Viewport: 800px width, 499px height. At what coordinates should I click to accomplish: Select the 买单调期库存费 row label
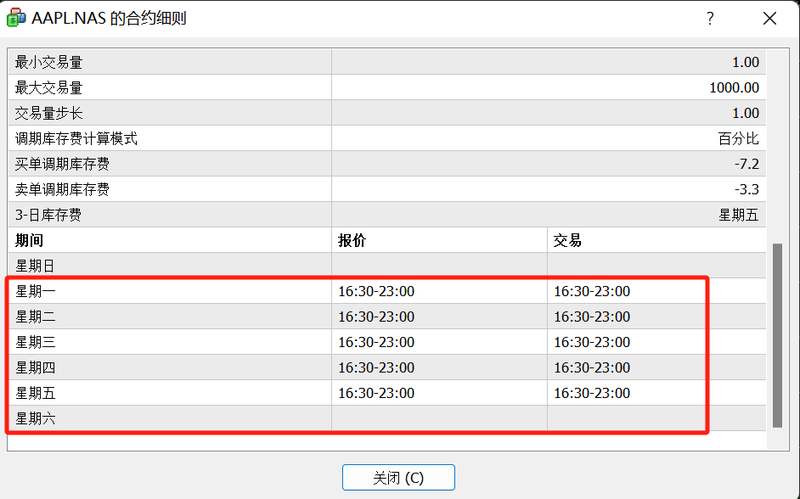pyautogui.click(x=62, y=164)
